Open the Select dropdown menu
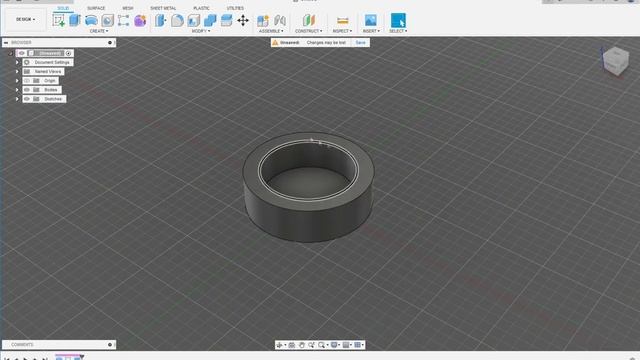Image resolution: width=640 pixels, height=360 pixels. pos(398,31)
